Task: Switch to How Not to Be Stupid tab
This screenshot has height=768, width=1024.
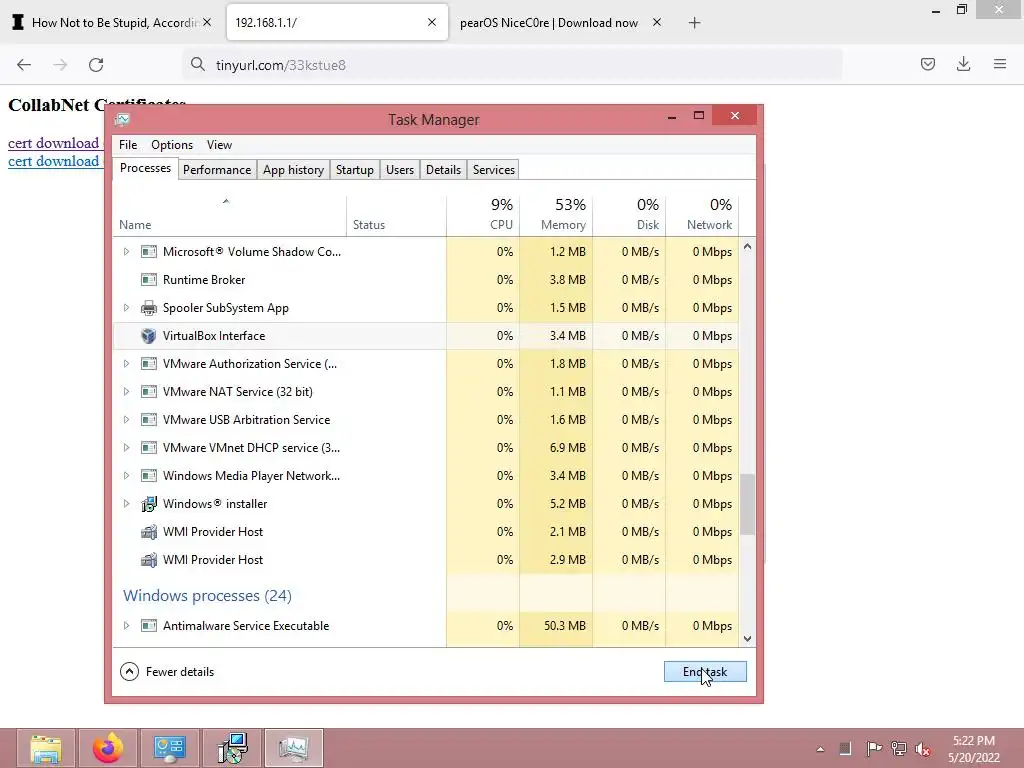Action: (x=114, y=23)
